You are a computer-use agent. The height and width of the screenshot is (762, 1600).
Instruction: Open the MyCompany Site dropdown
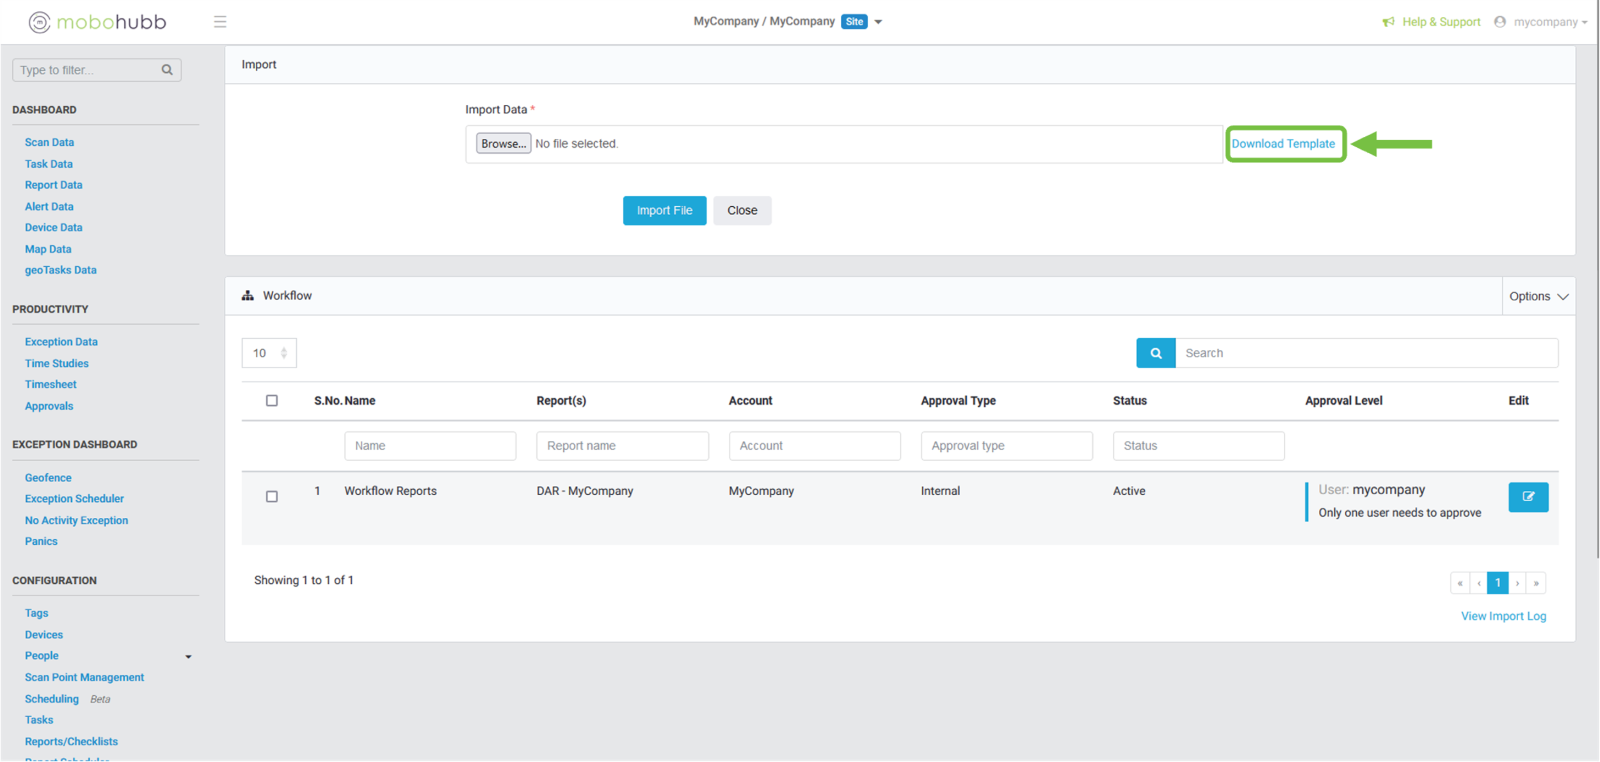[x=878, y=22]
